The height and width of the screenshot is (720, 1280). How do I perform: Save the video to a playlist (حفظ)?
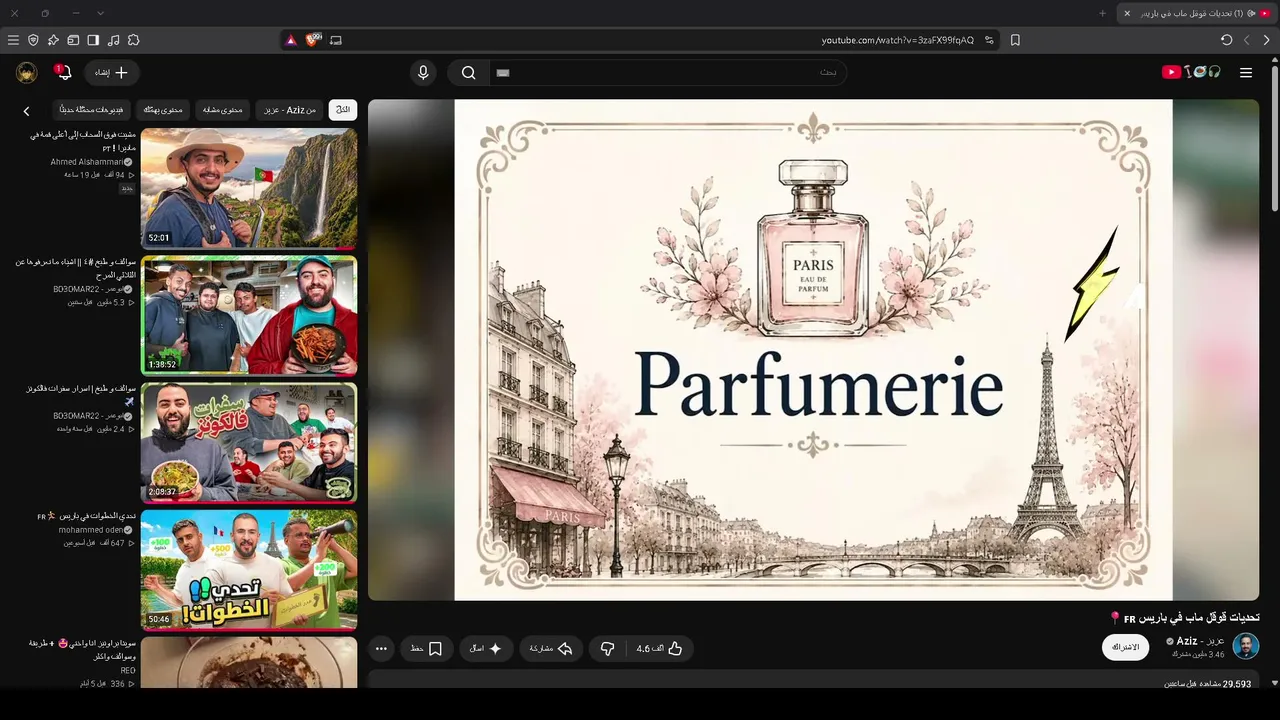426,649
